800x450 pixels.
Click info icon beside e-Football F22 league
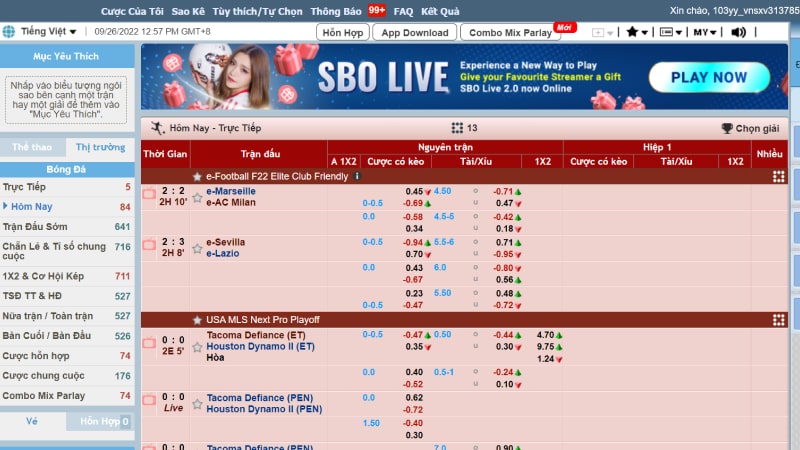coord(357,176)
